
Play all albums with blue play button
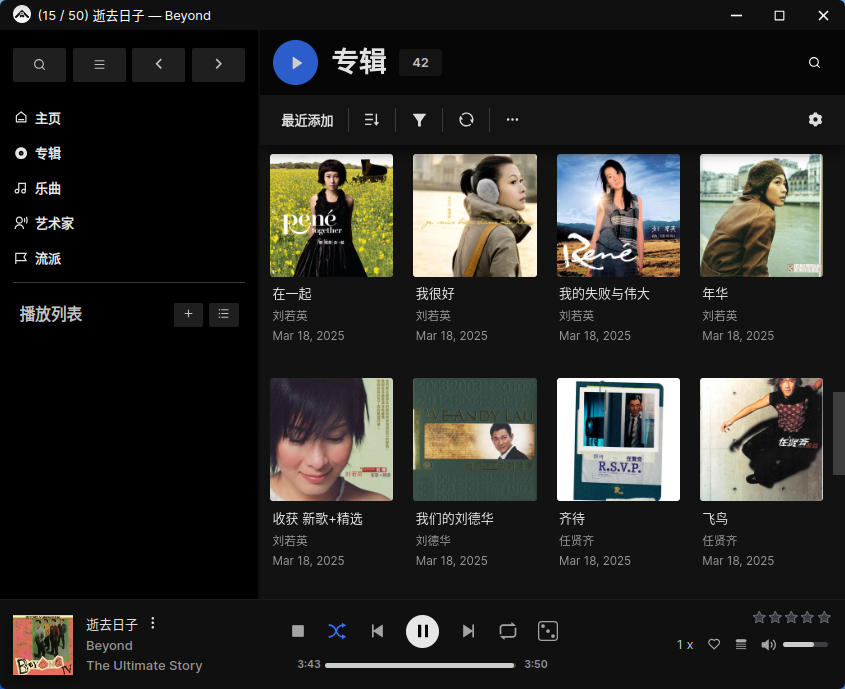295,62
